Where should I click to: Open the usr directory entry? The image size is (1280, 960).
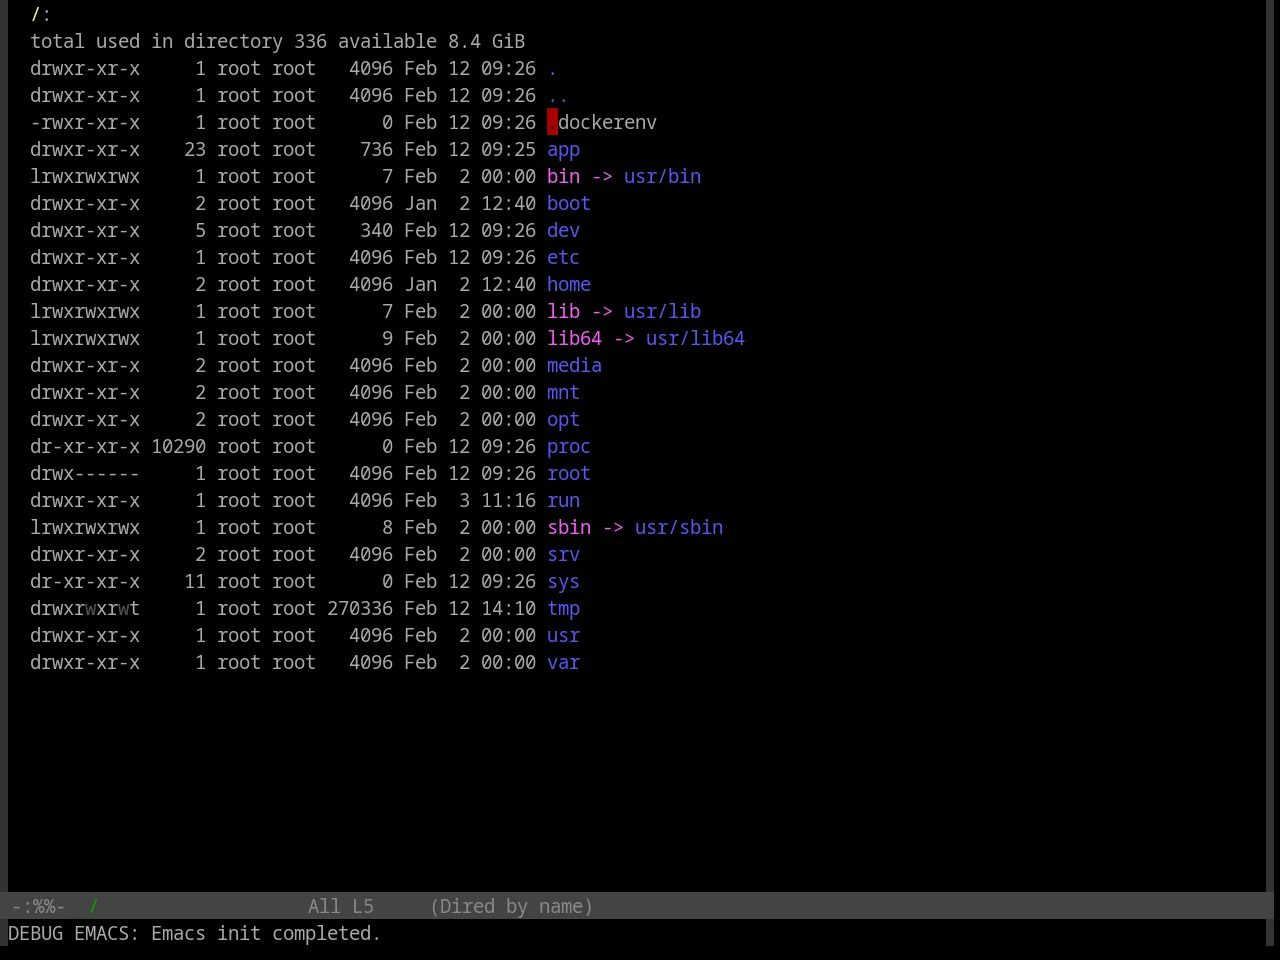563,635
